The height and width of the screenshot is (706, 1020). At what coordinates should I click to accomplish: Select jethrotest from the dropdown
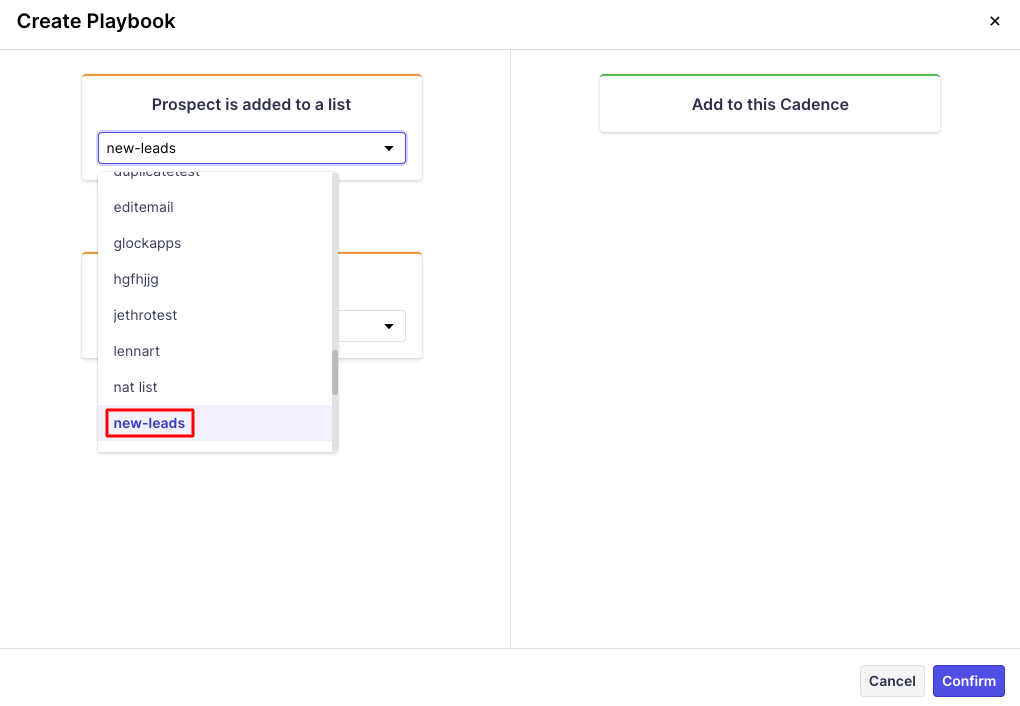tap(145, 315)
